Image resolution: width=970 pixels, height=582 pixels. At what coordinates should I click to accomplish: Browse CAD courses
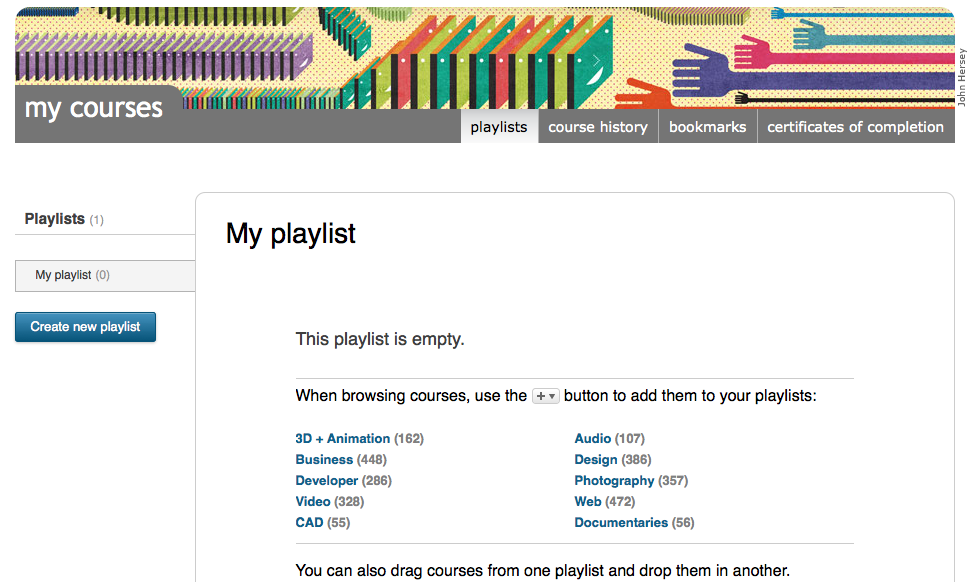(x=309, y=523)
